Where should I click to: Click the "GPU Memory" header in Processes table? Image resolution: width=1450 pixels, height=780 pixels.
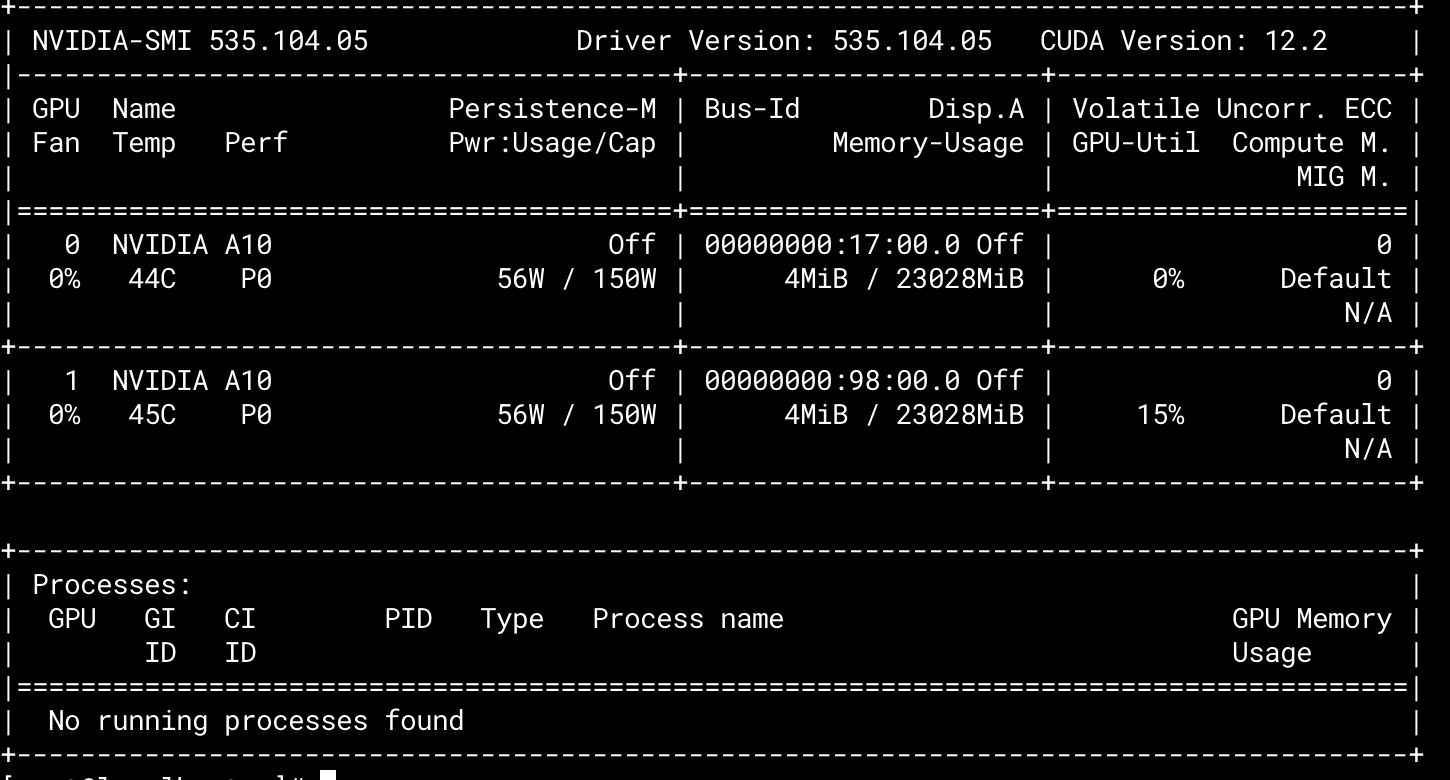(1312, 619)
